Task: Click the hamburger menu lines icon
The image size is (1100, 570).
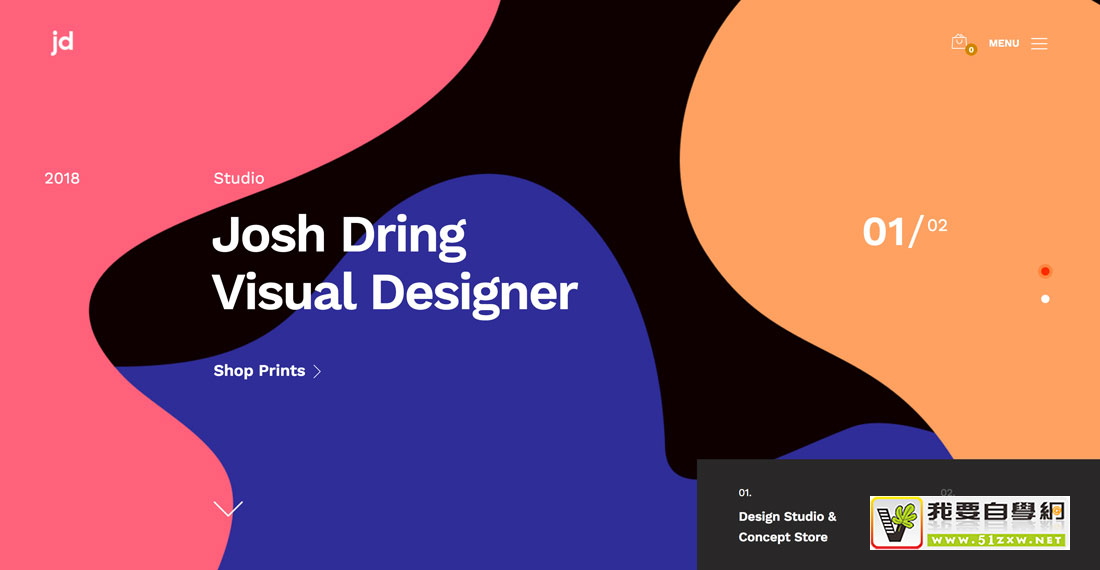Action: [1039, 44]
